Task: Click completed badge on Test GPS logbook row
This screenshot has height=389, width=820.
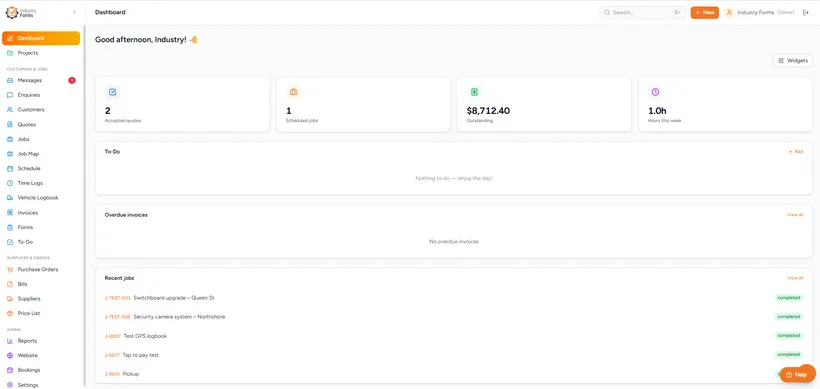Action: pyautogui.click(x=789, y=336)
